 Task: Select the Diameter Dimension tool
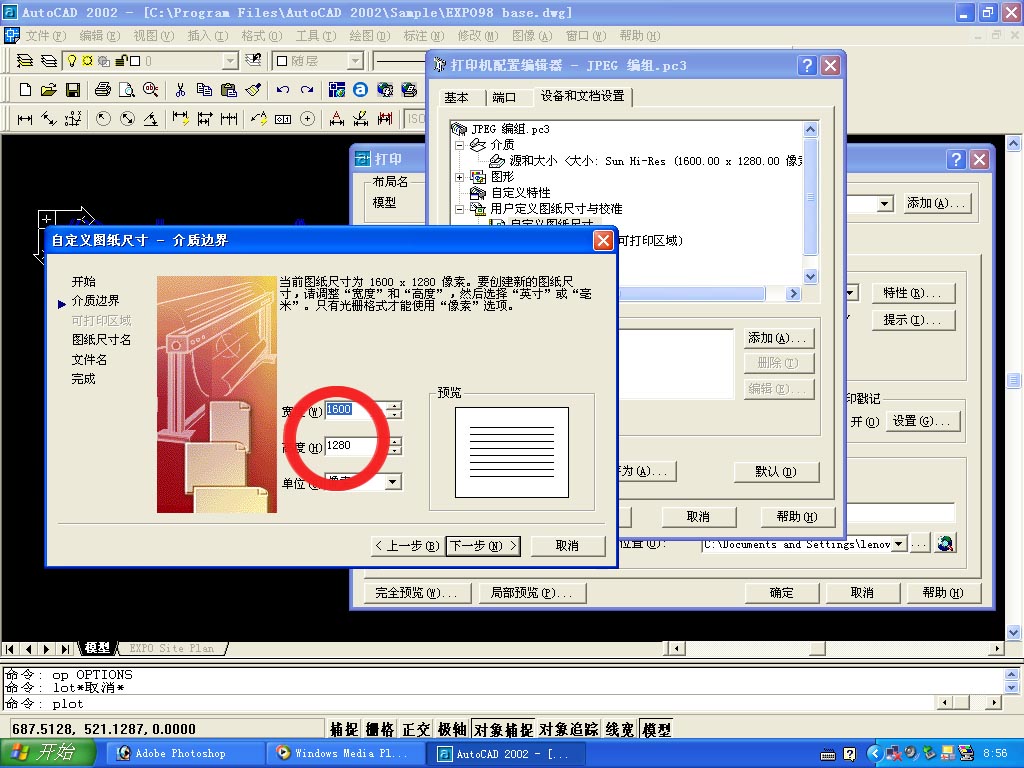tap(127, 119)
